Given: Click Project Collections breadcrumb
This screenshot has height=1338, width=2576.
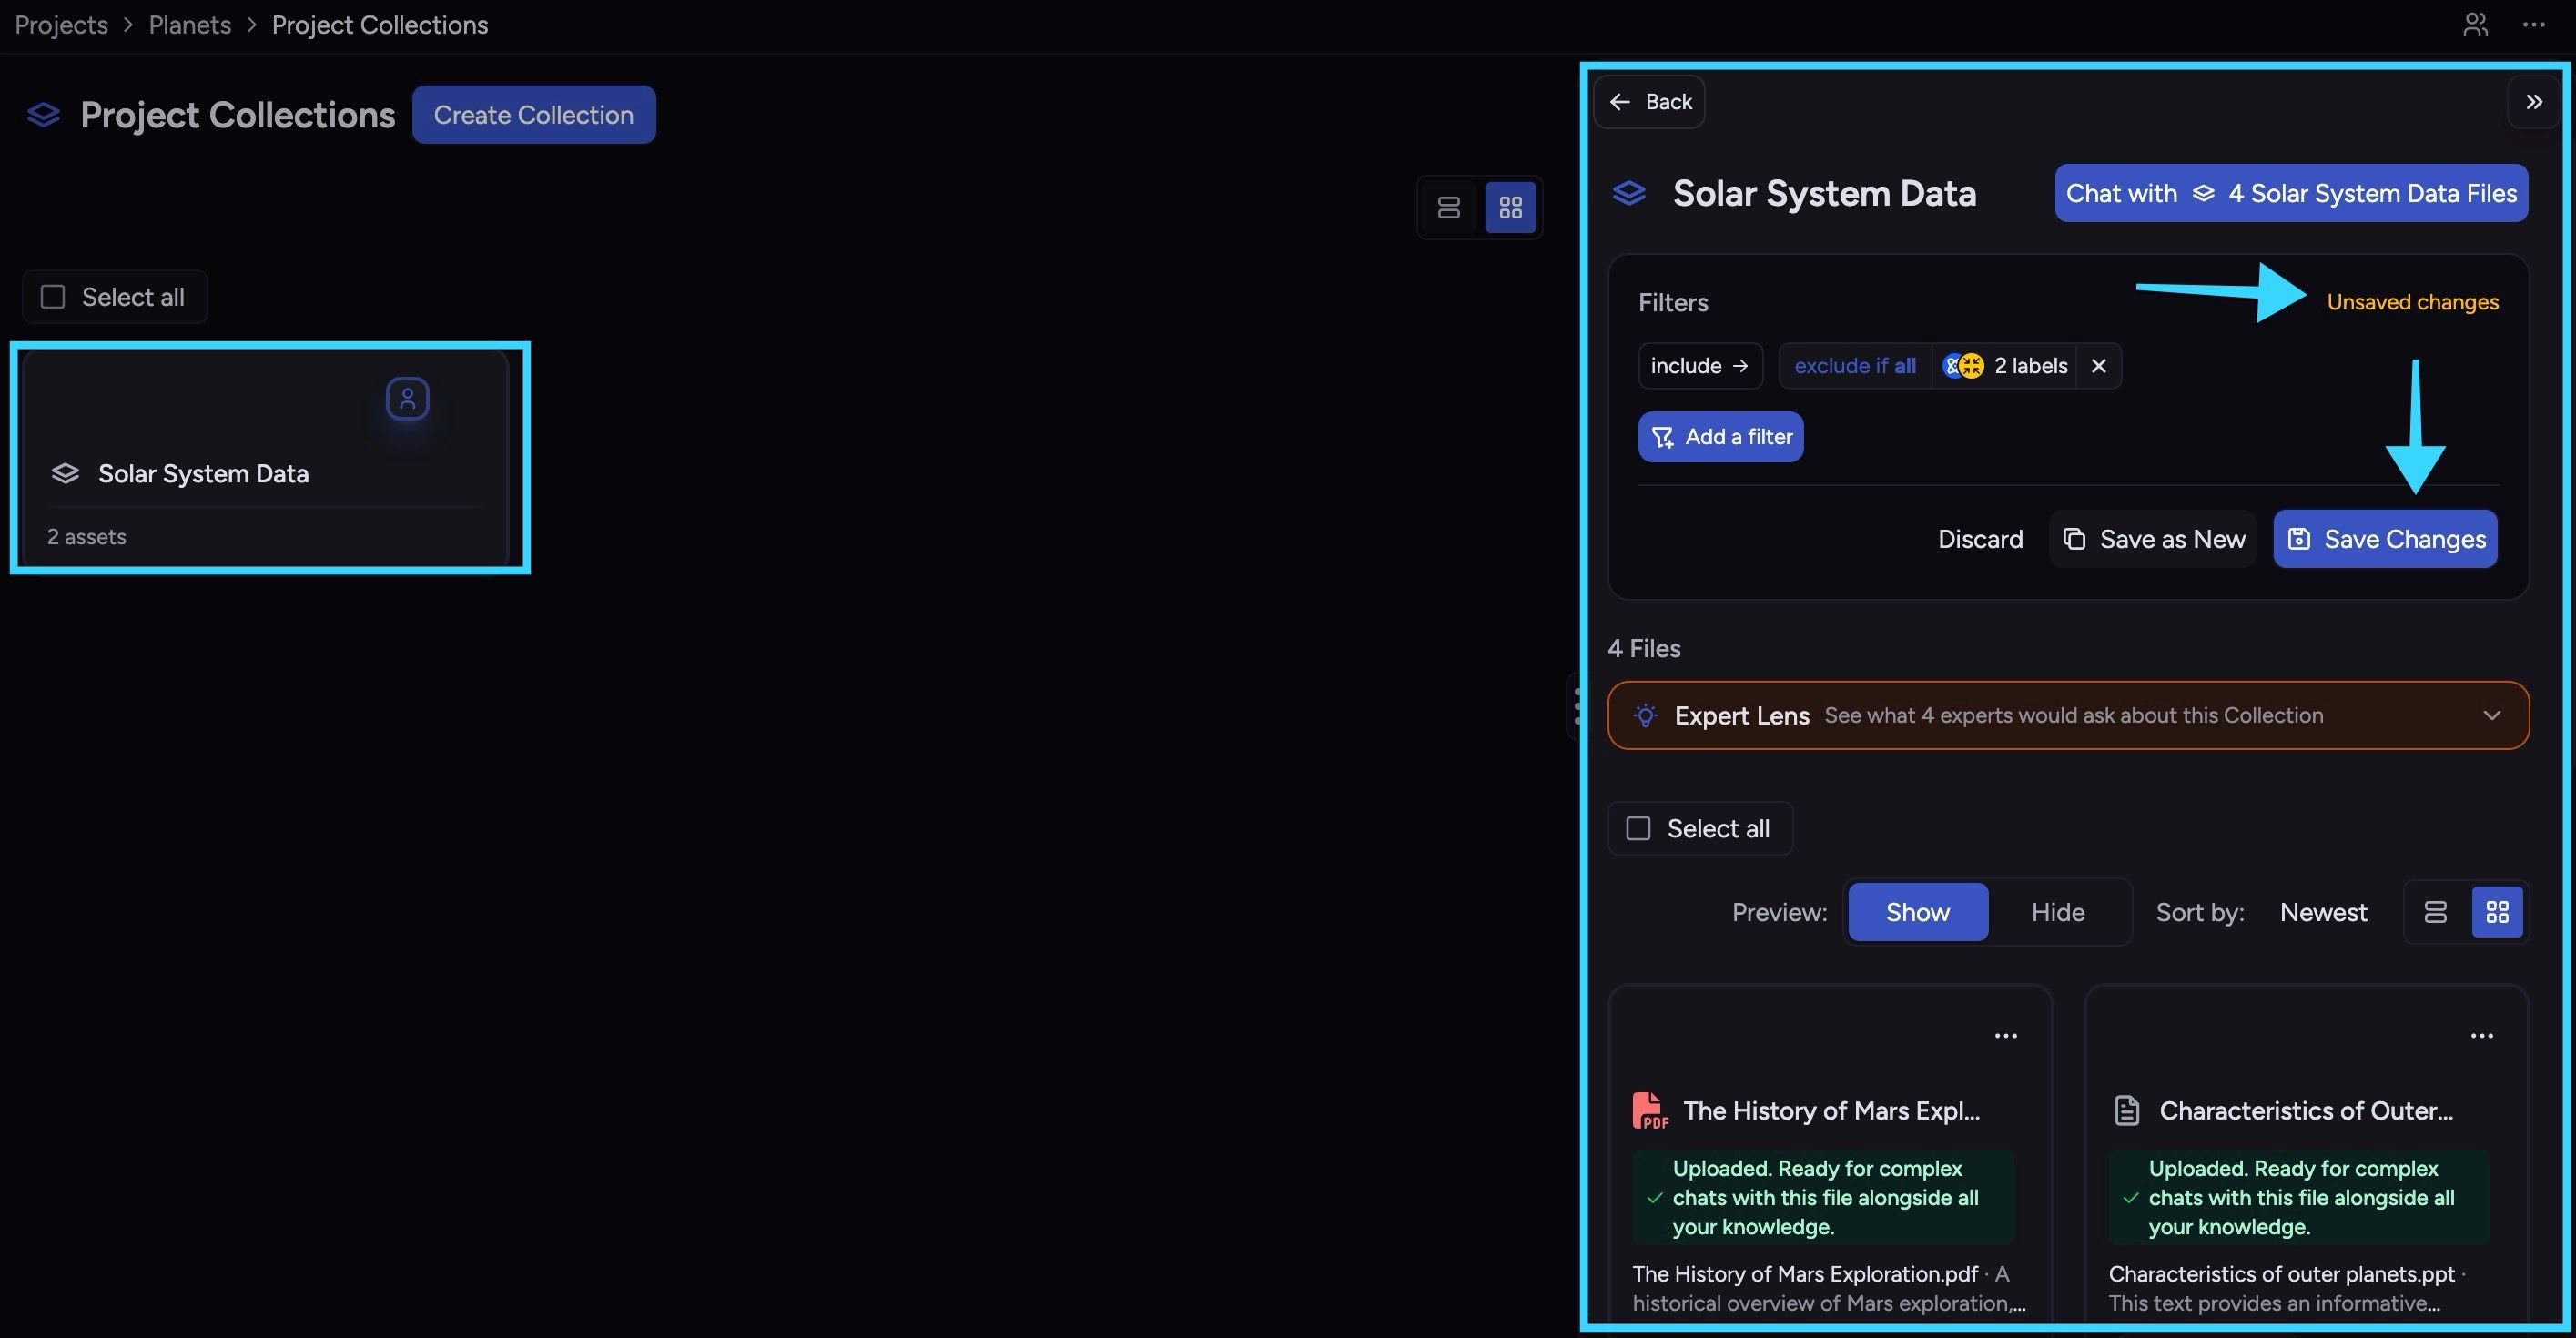Looking at the screenshot, I should point(380,25).
